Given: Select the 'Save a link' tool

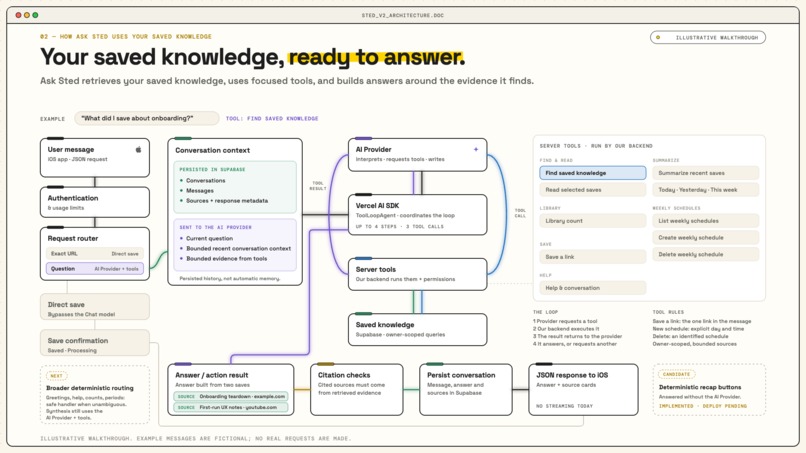Looking at the screenshot, I should [x=593, y=257].
